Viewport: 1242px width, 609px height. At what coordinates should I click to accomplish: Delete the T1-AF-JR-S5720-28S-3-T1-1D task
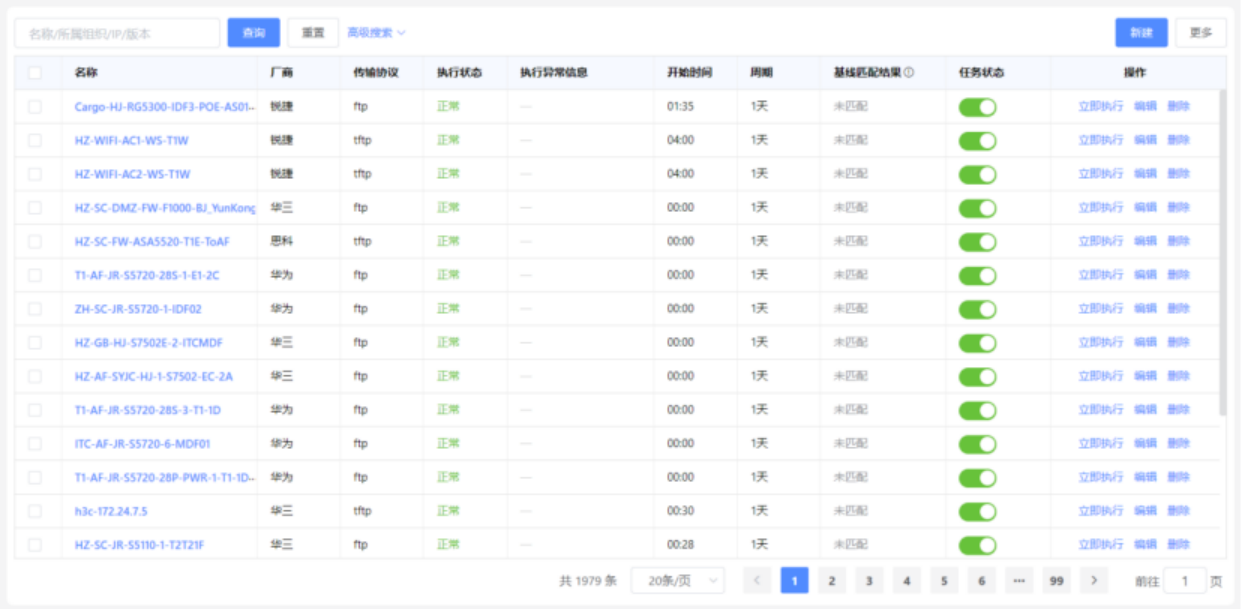click(1178, 410)
